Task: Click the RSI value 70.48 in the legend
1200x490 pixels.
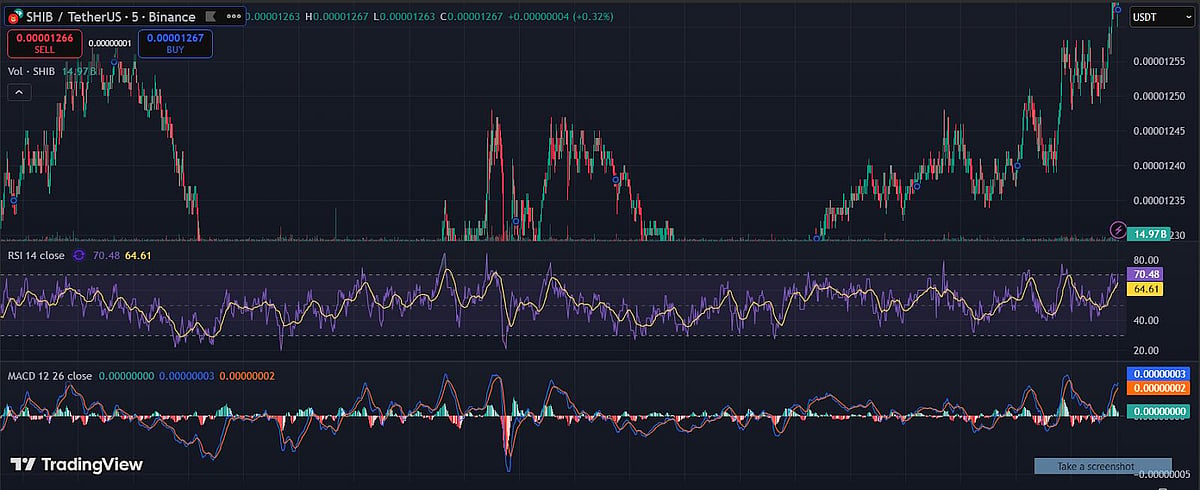Action: tap(105, 255)
